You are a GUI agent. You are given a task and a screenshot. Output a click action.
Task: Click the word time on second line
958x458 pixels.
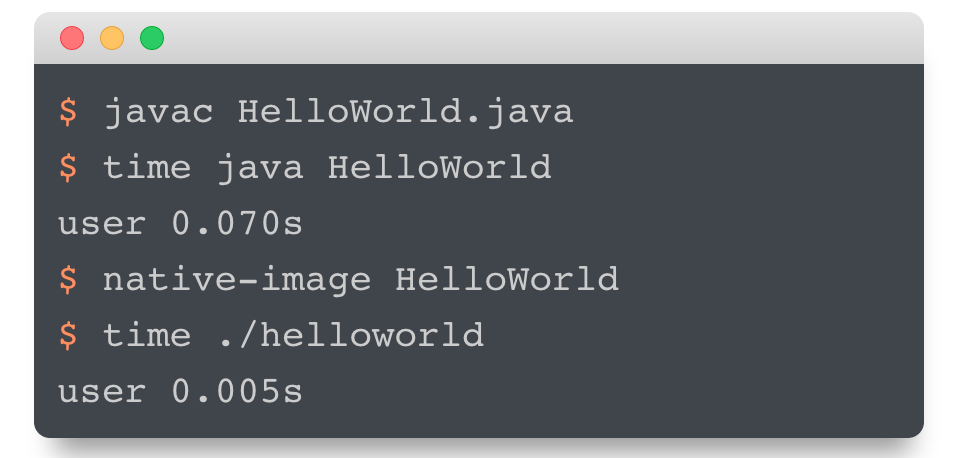[x=147, y=167]
